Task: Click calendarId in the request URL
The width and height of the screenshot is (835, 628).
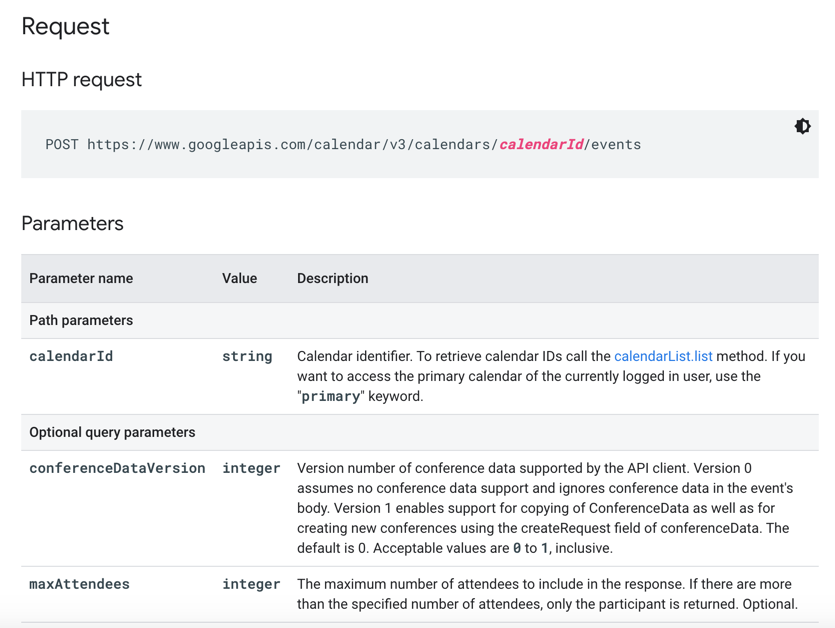Action: tap(541, 144)
